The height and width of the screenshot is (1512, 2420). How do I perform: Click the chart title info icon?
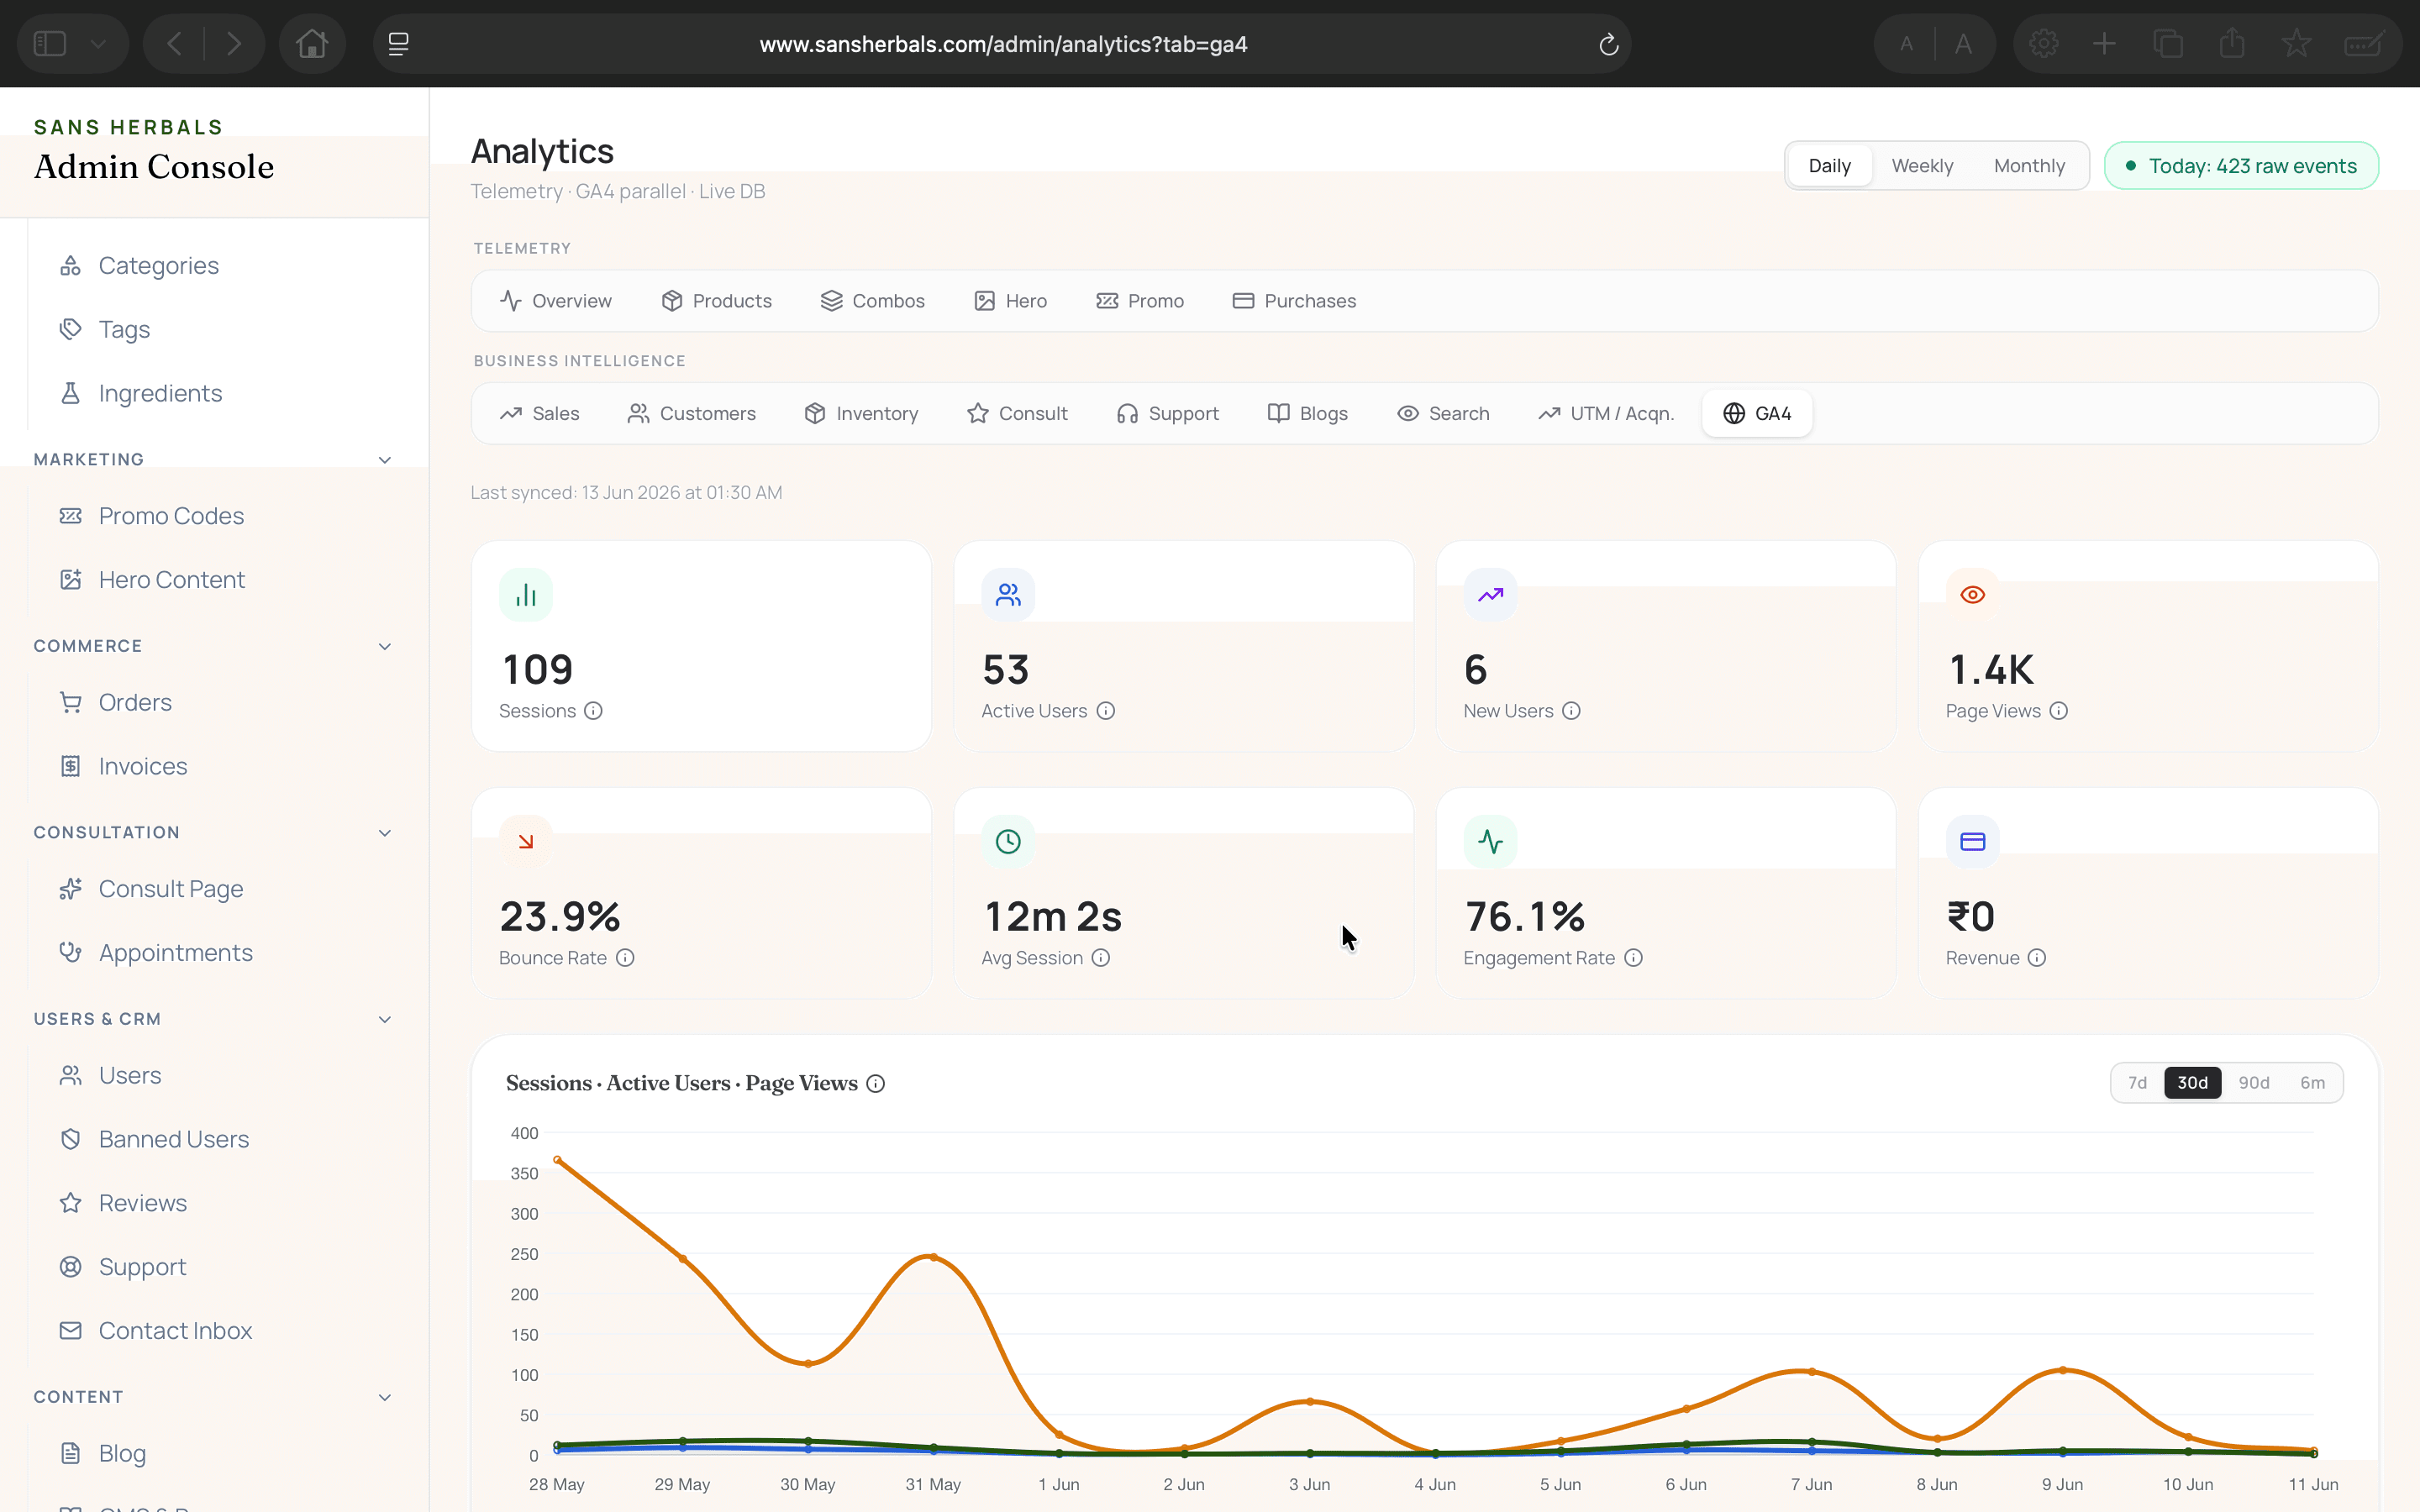coord(876,1084)
